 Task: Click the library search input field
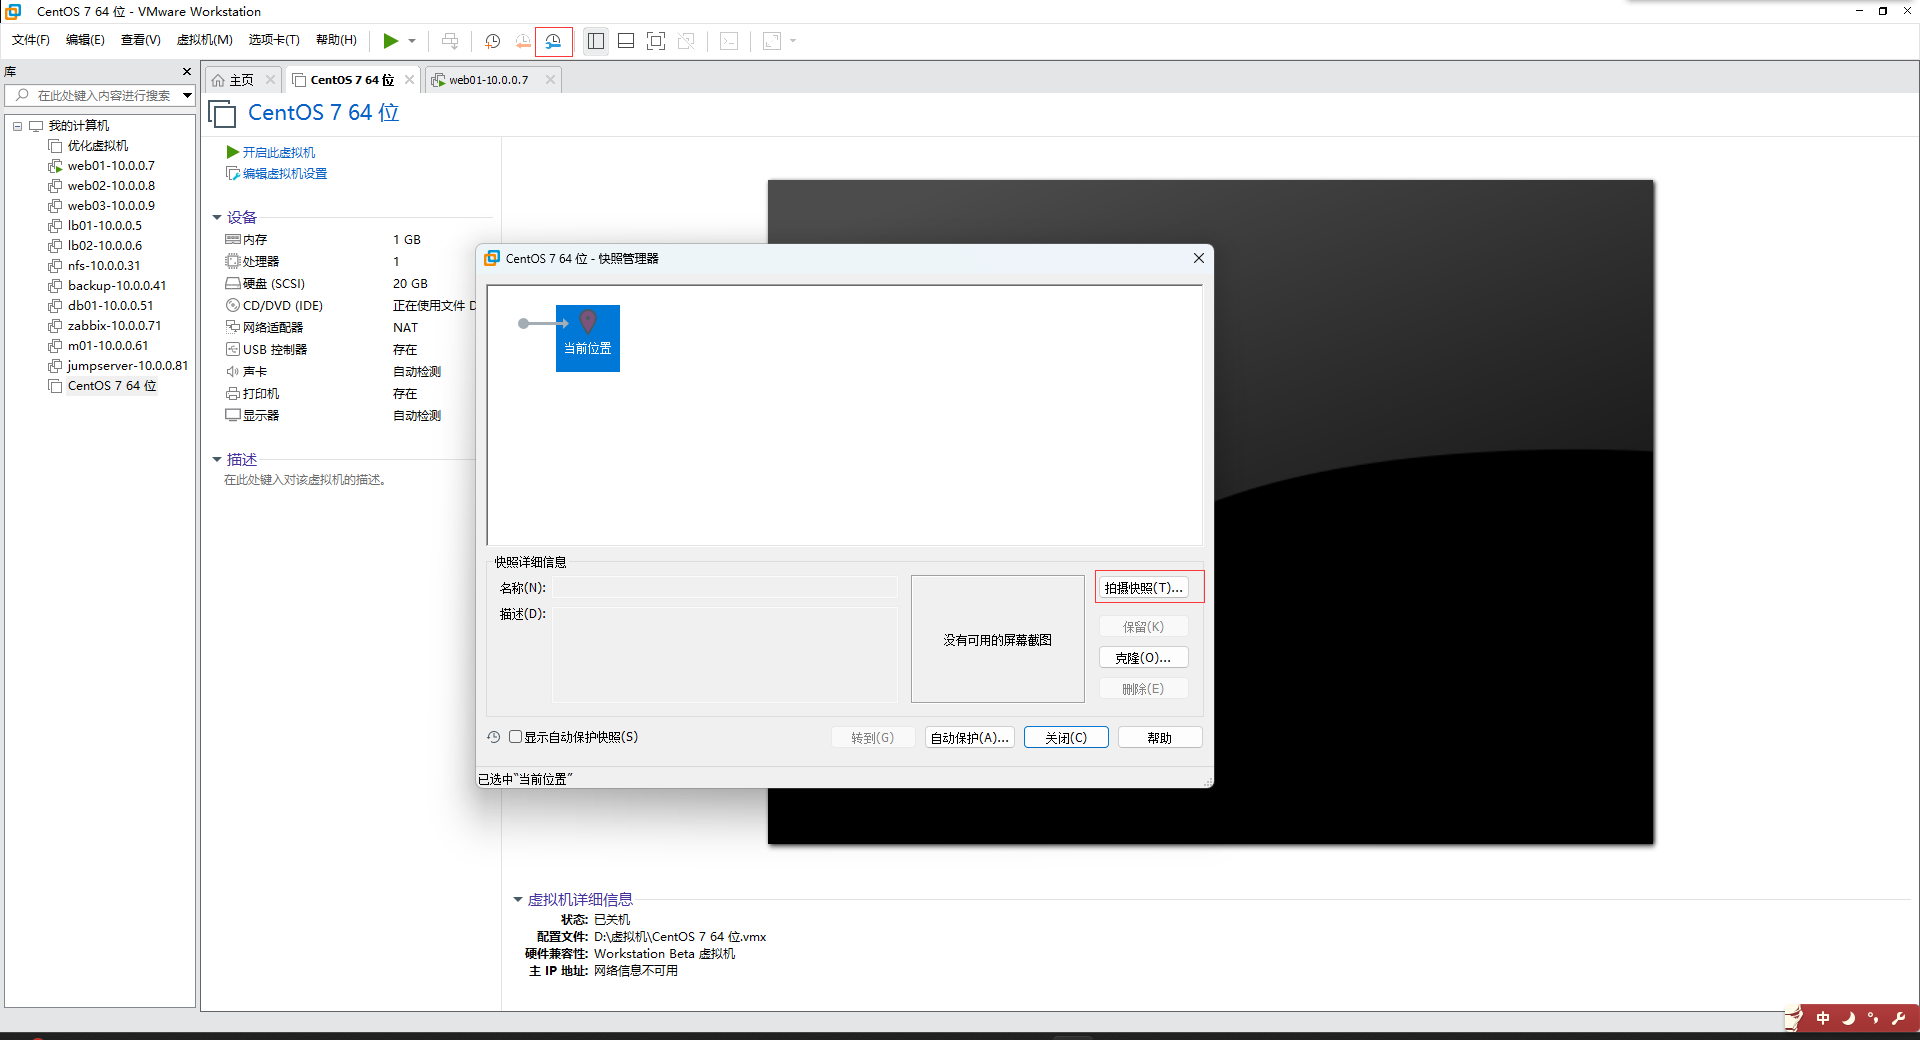(x=104, y=95)
